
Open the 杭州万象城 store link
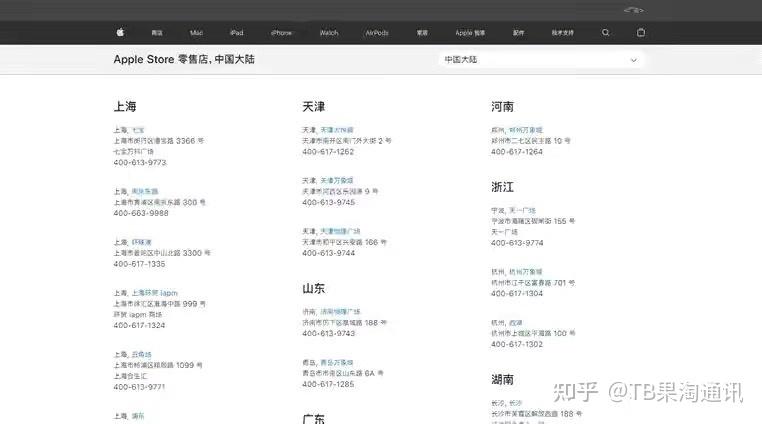tap(526, 271)
